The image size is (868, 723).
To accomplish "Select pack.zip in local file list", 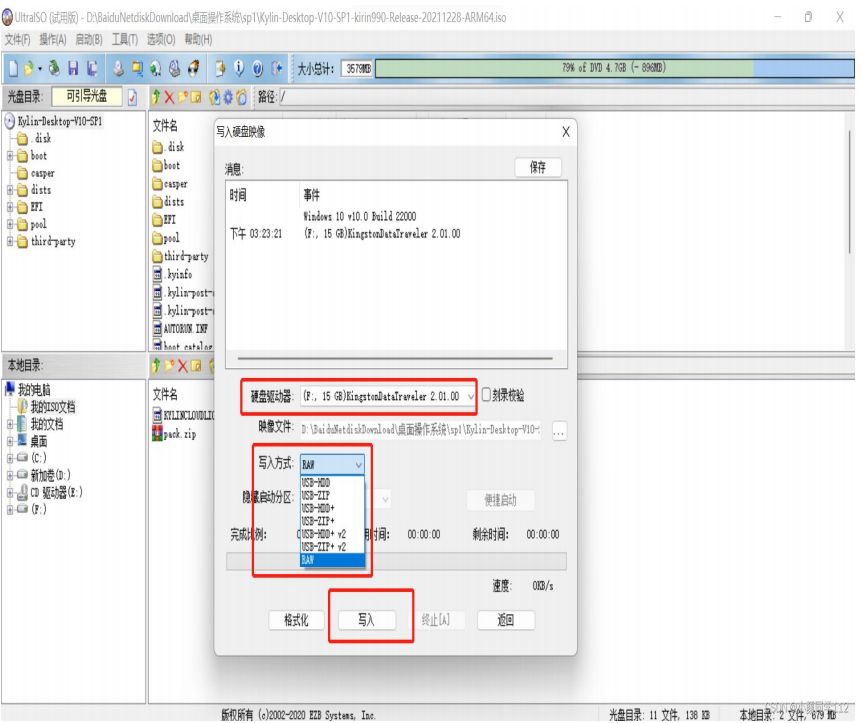I will coord(180,434).
